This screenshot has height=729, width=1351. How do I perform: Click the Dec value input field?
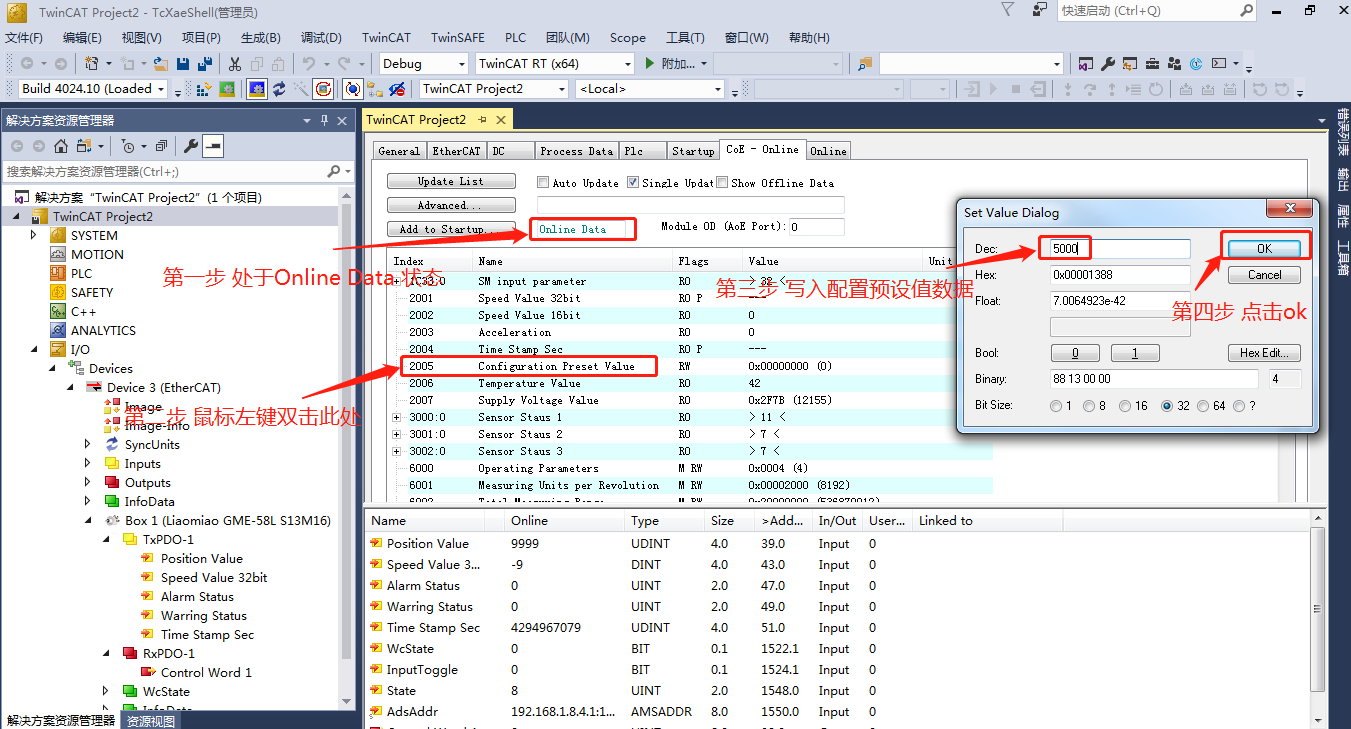coord(1120,248)
